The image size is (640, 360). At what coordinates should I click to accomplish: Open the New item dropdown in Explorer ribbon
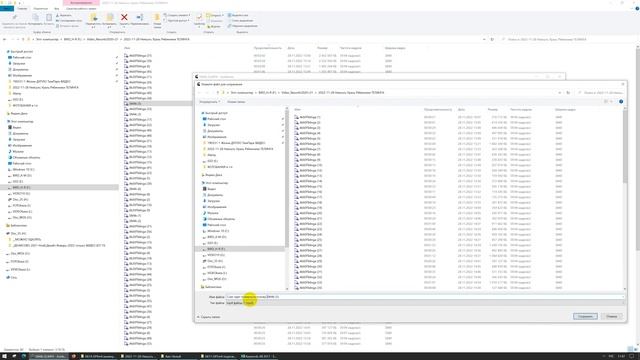click(178, 15)
